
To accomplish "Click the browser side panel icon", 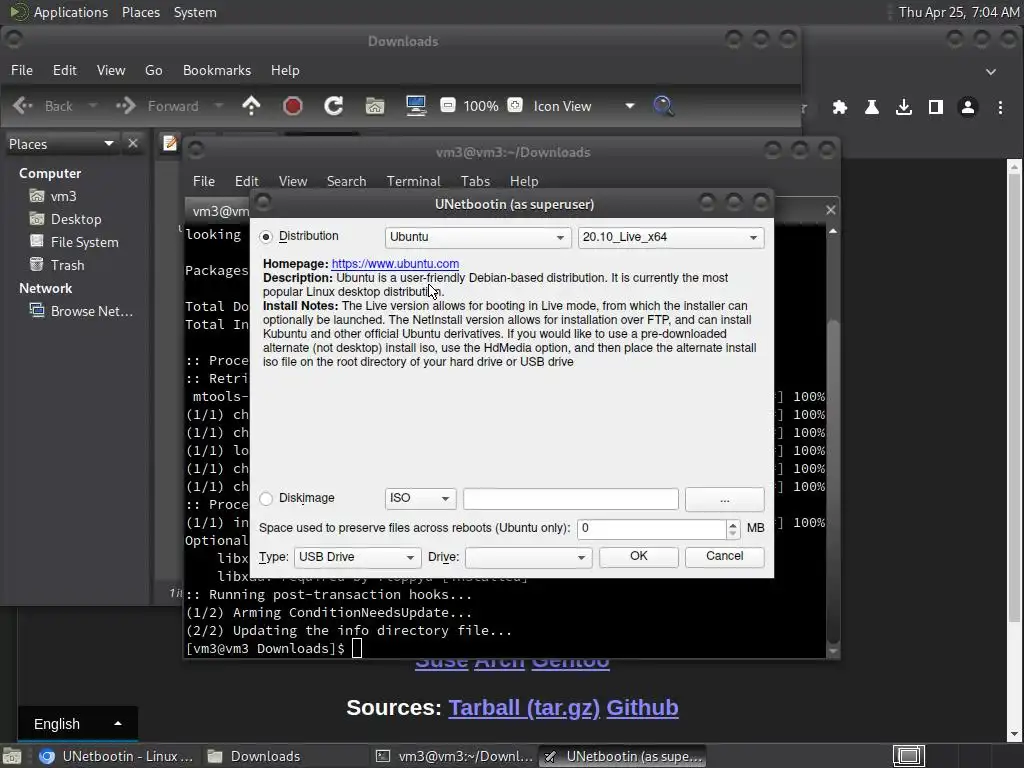I will point(936,107).
